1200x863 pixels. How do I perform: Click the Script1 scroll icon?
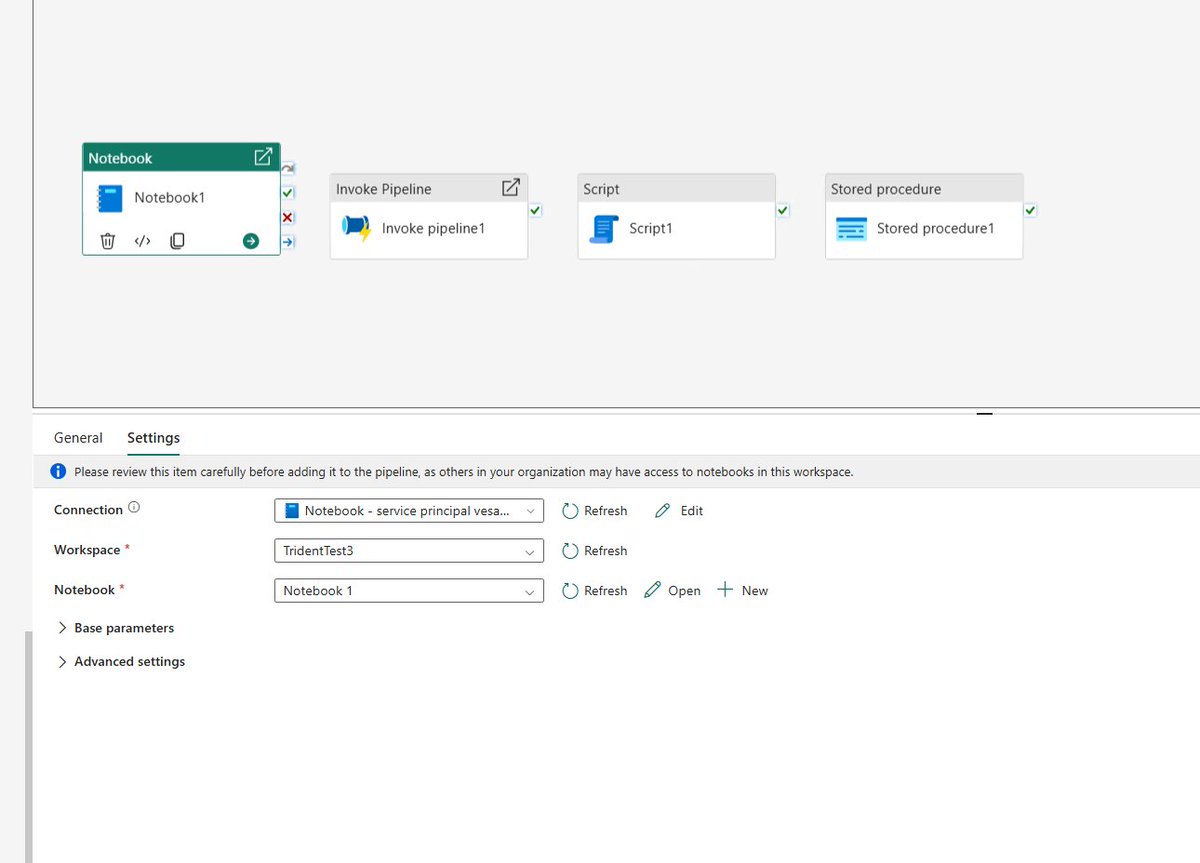(x=604, y=229)
